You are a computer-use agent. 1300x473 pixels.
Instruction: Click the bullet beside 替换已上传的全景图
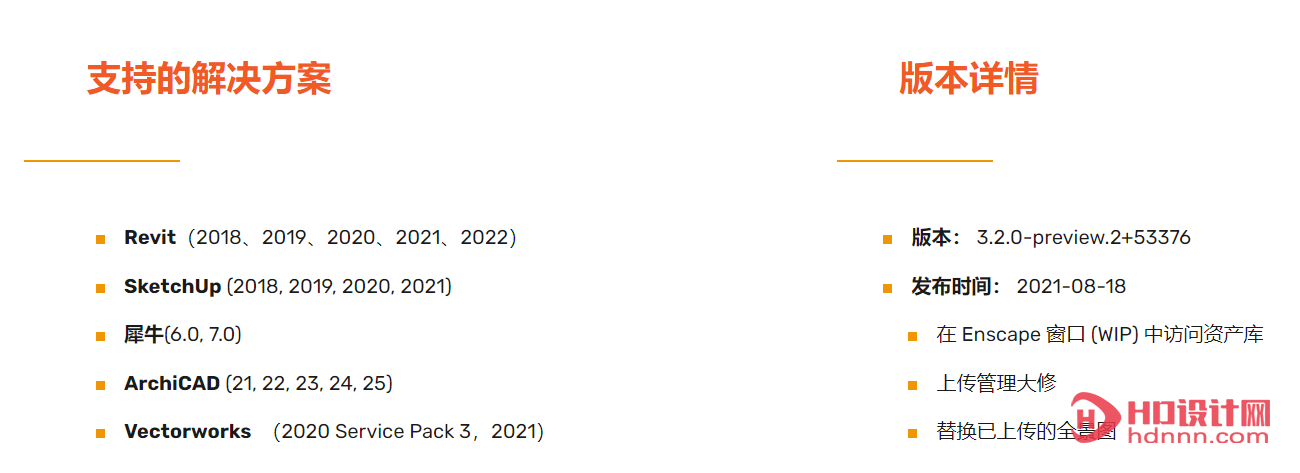point(912,434)
